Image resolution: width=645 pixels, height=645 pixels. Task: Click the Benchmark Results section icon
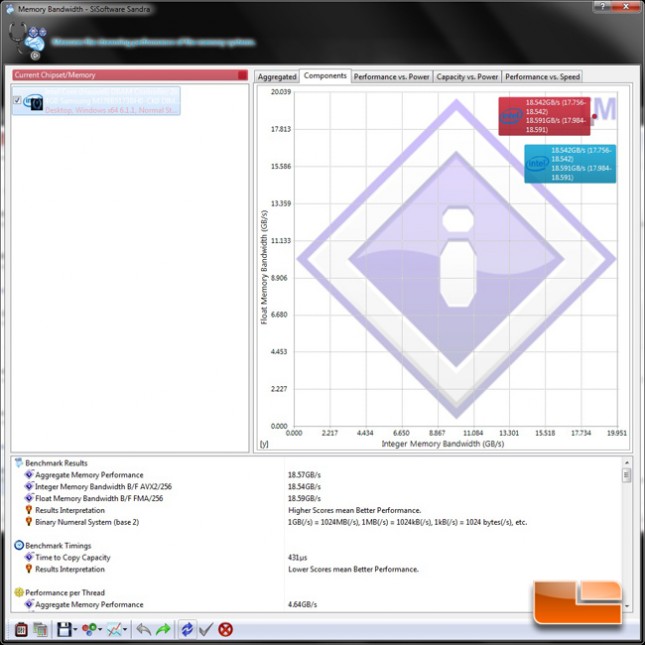[x=19, y=463]
